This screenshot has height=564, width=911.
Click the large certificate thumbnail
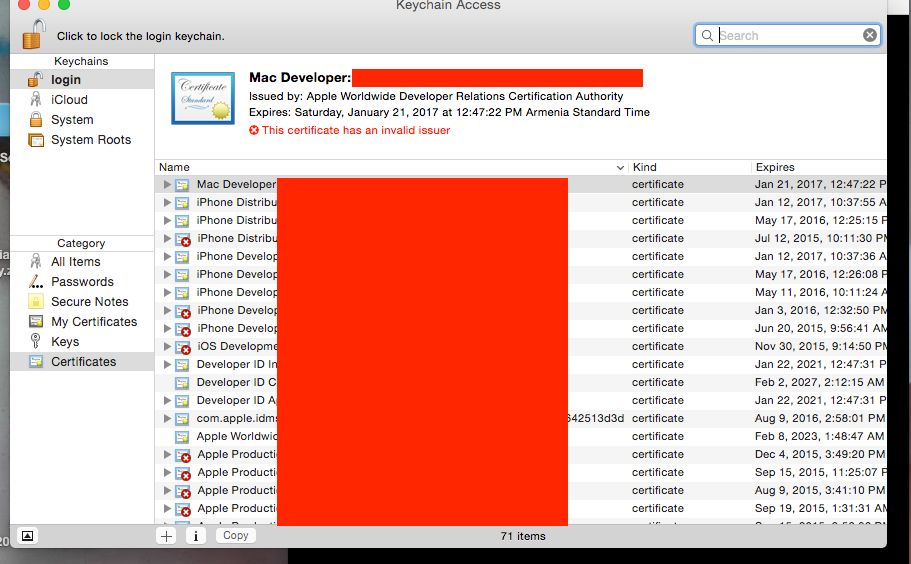point(203,98)
